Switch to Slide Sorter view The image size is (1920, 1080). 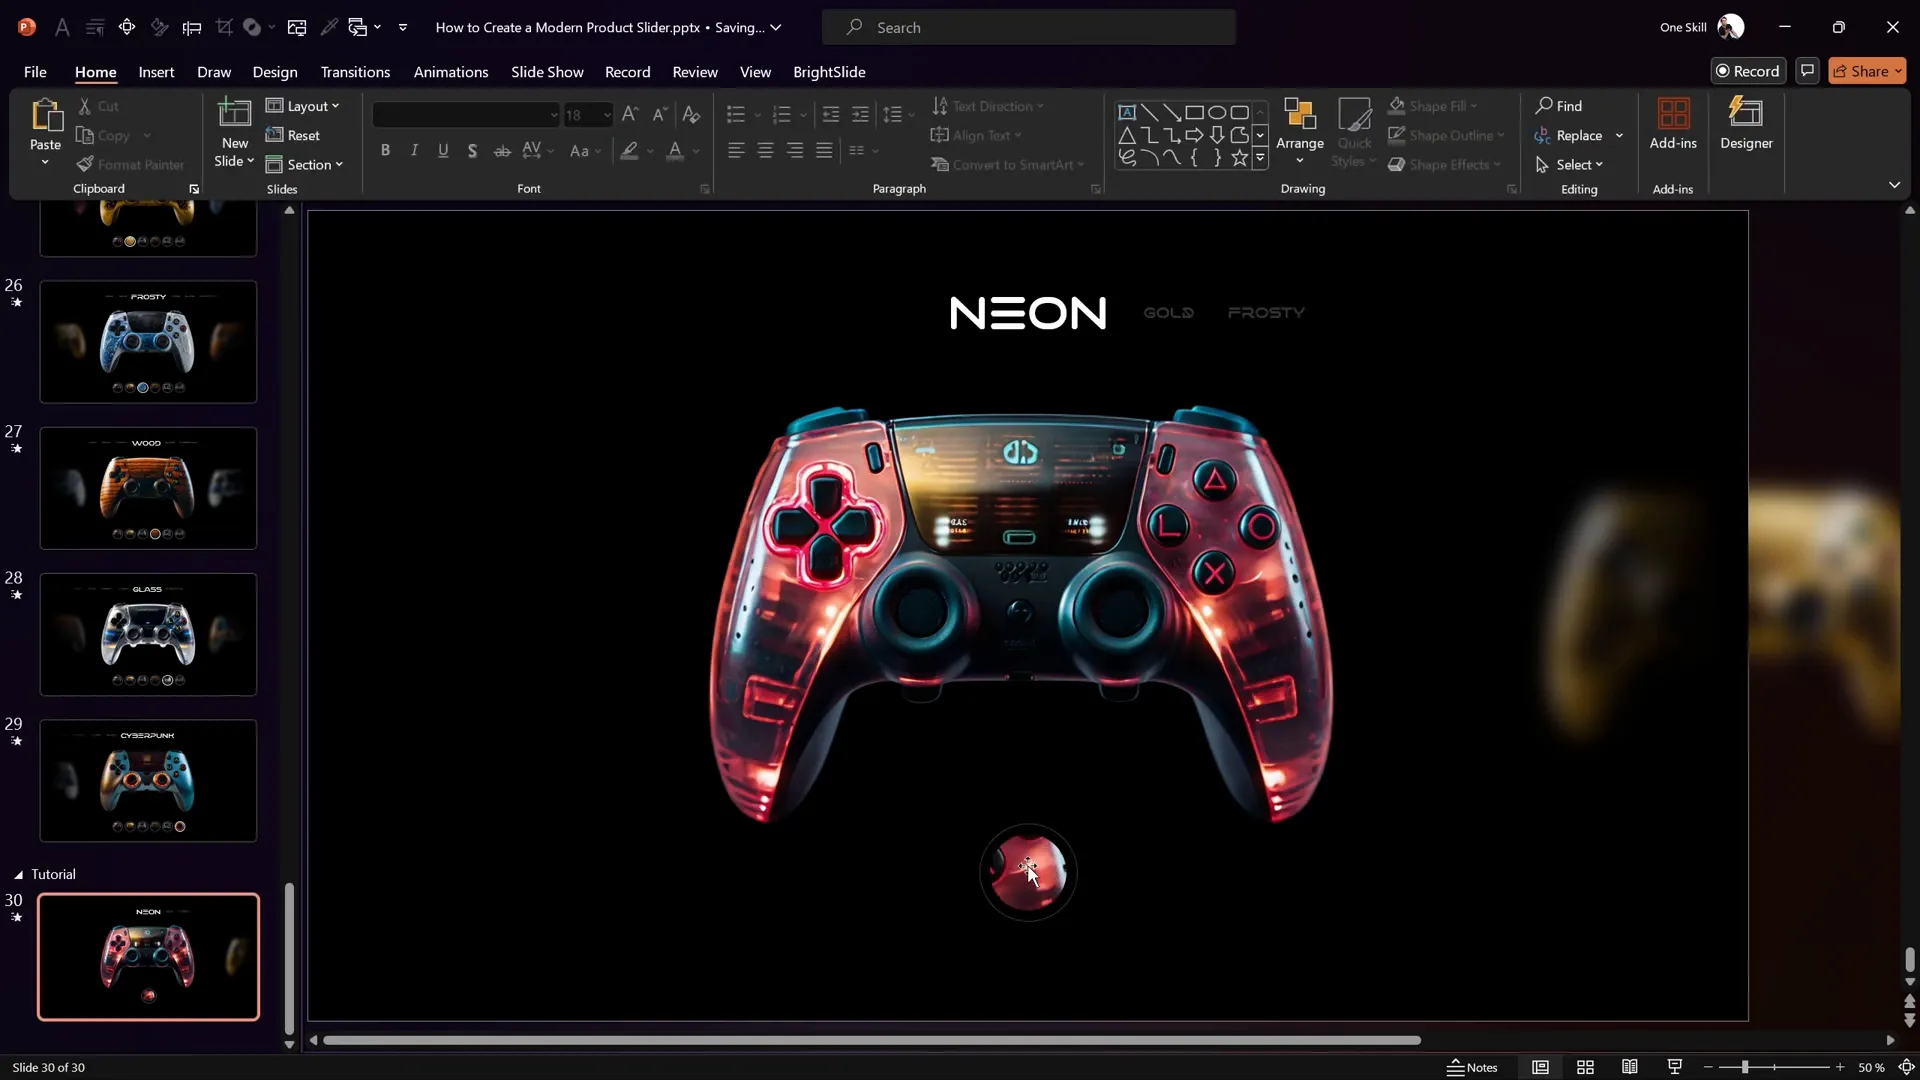[x=1585, y=1067]
